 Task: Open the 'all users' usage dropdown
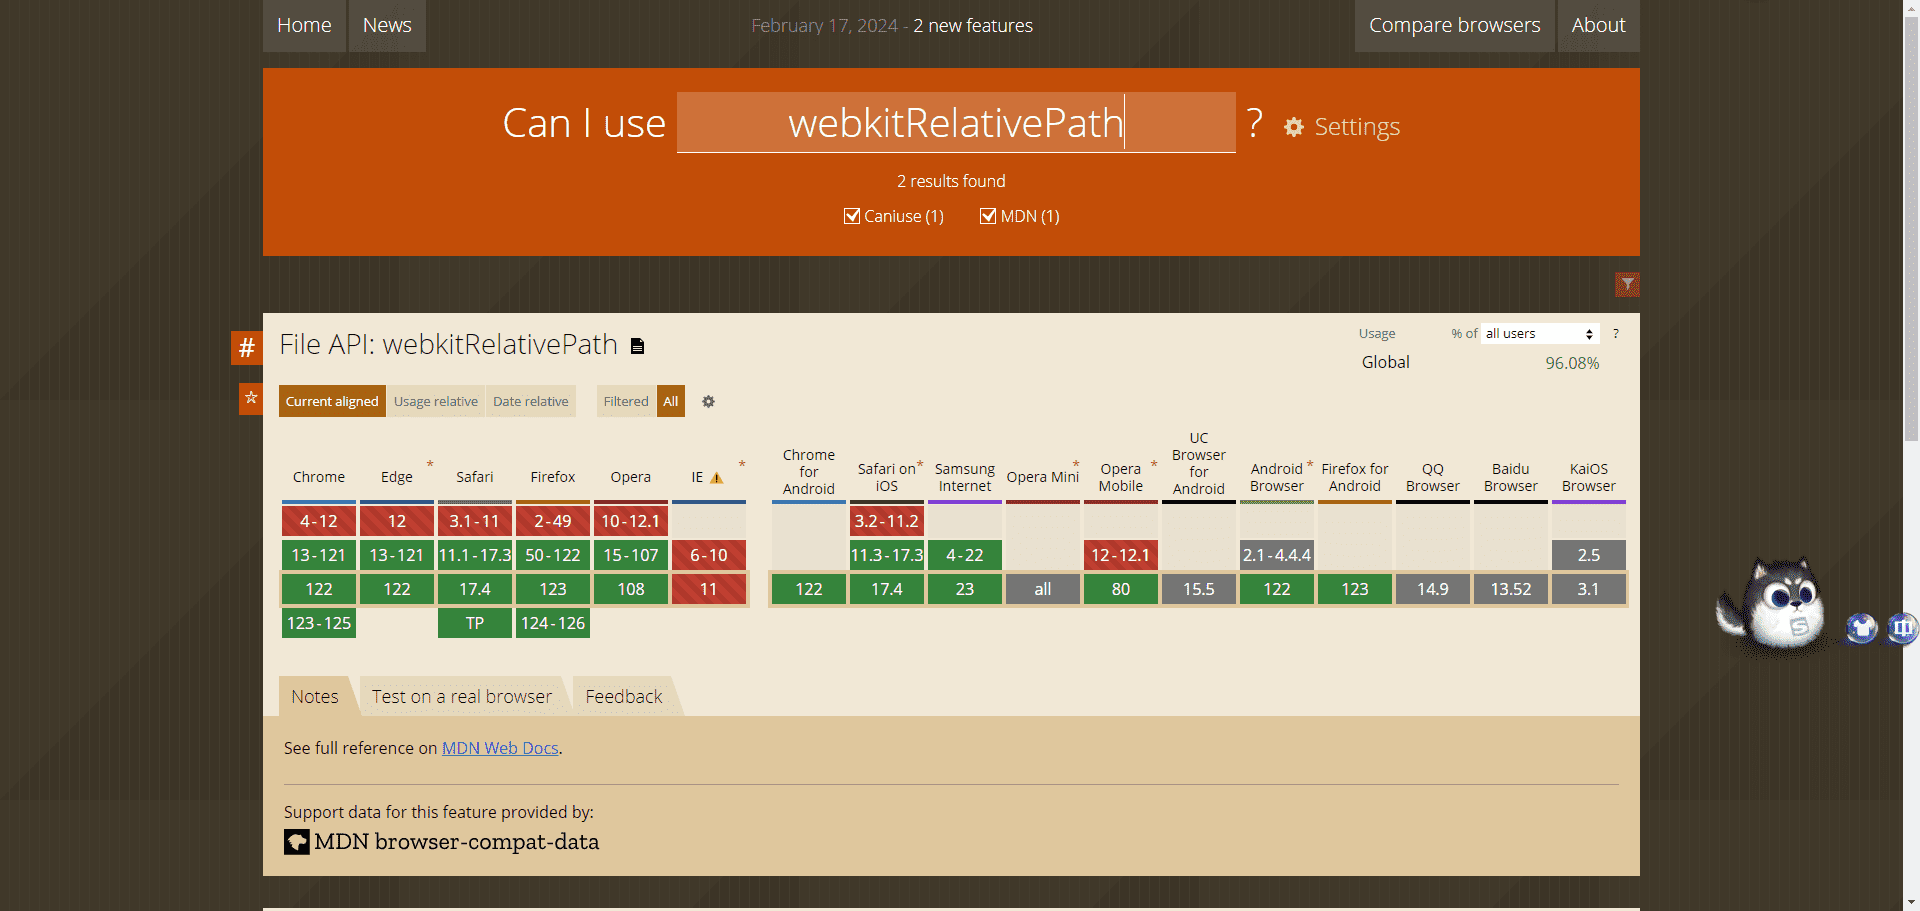click(x=1540, y=334)
